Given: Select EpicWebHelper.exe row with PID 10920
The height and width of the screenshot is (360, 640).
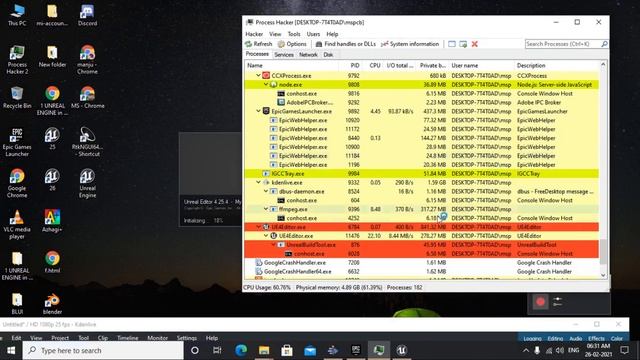Looking at the screenshot, I should 421,120.
